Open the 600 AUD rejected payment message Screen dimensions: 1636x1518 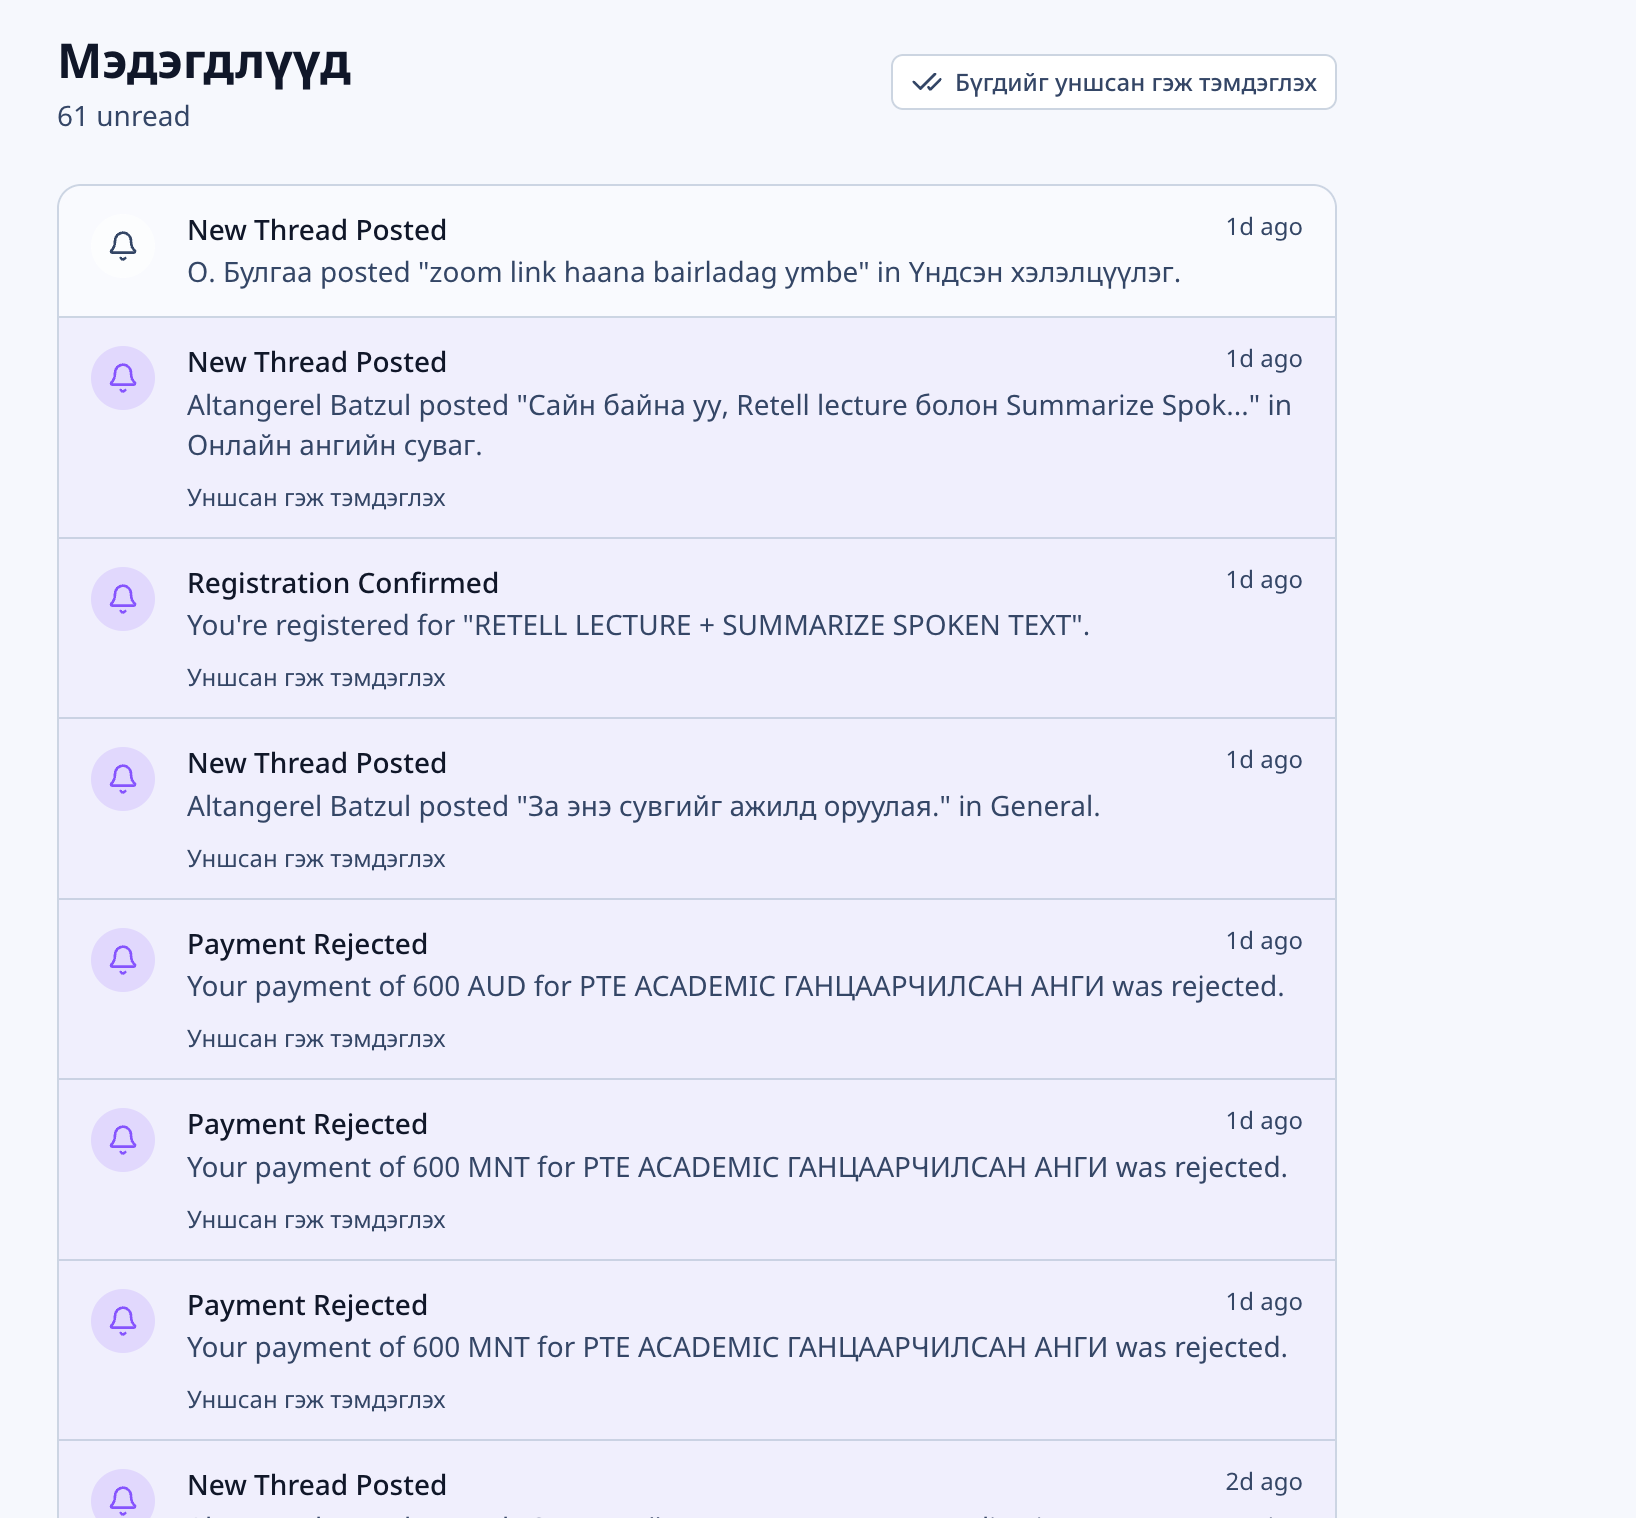tap(735, 986)
